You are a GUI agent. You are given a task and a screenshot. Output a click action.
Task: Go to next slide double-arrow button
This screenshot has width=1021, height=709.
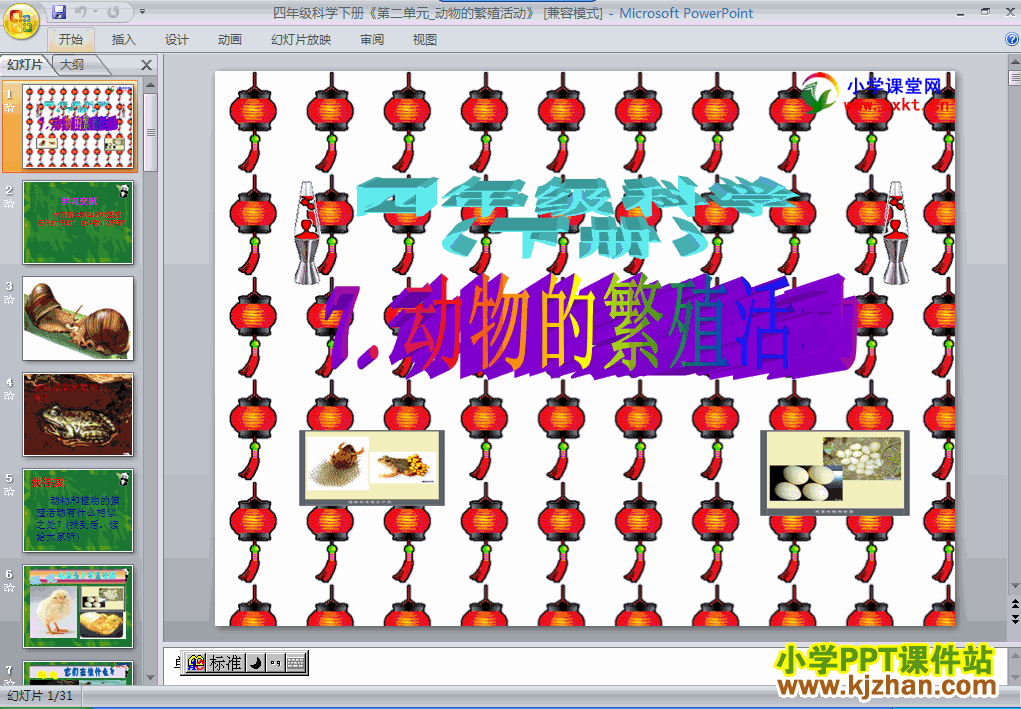(x=1015, y=619)
